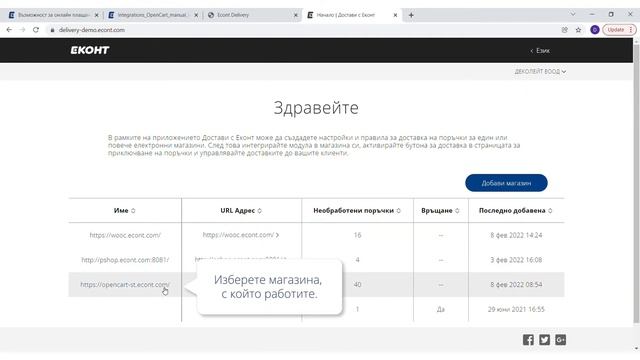Screen dimensions: 640x360
Task: Select the https://opencart-st.econt.com/ store
Action: click(125, 284)
